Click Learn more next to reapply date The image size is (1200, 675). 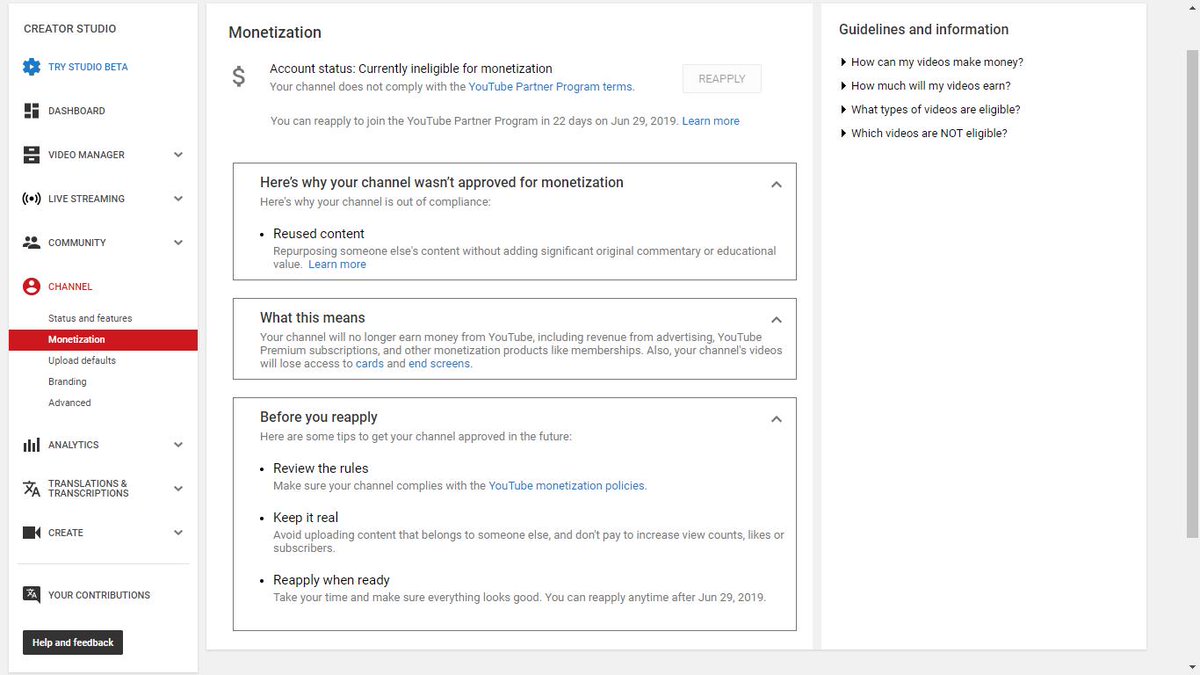pyautogui.click(x=711, y=121)
